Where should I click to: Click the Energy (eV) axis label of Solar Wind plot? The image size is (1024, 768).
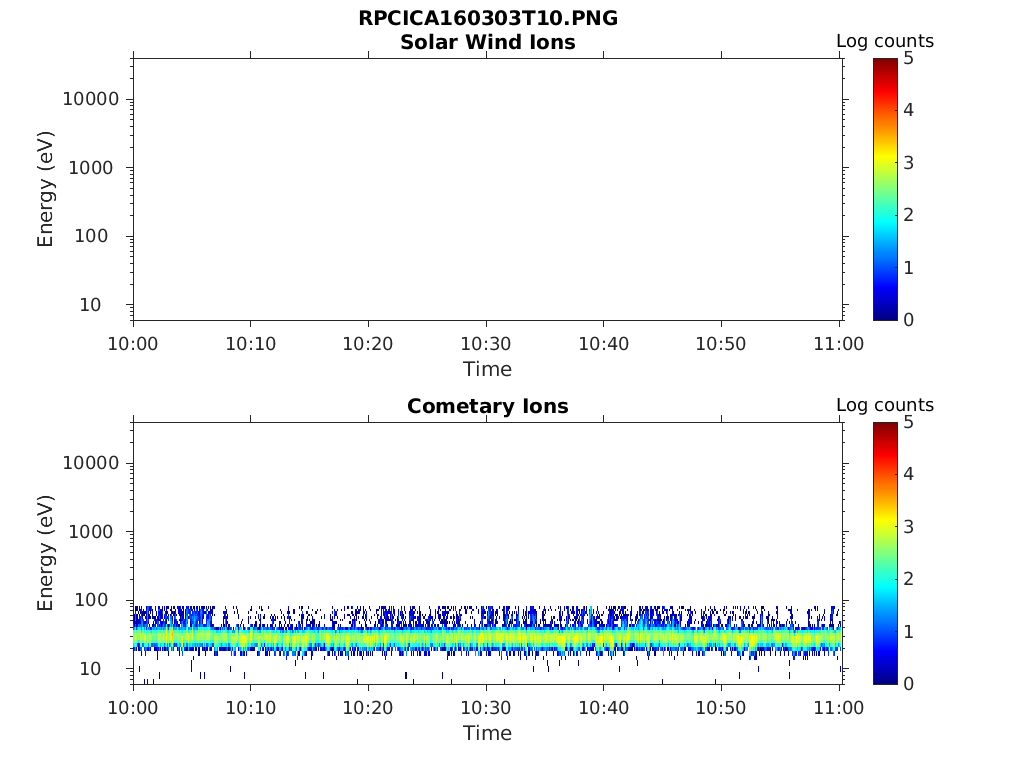click(45, 189)
